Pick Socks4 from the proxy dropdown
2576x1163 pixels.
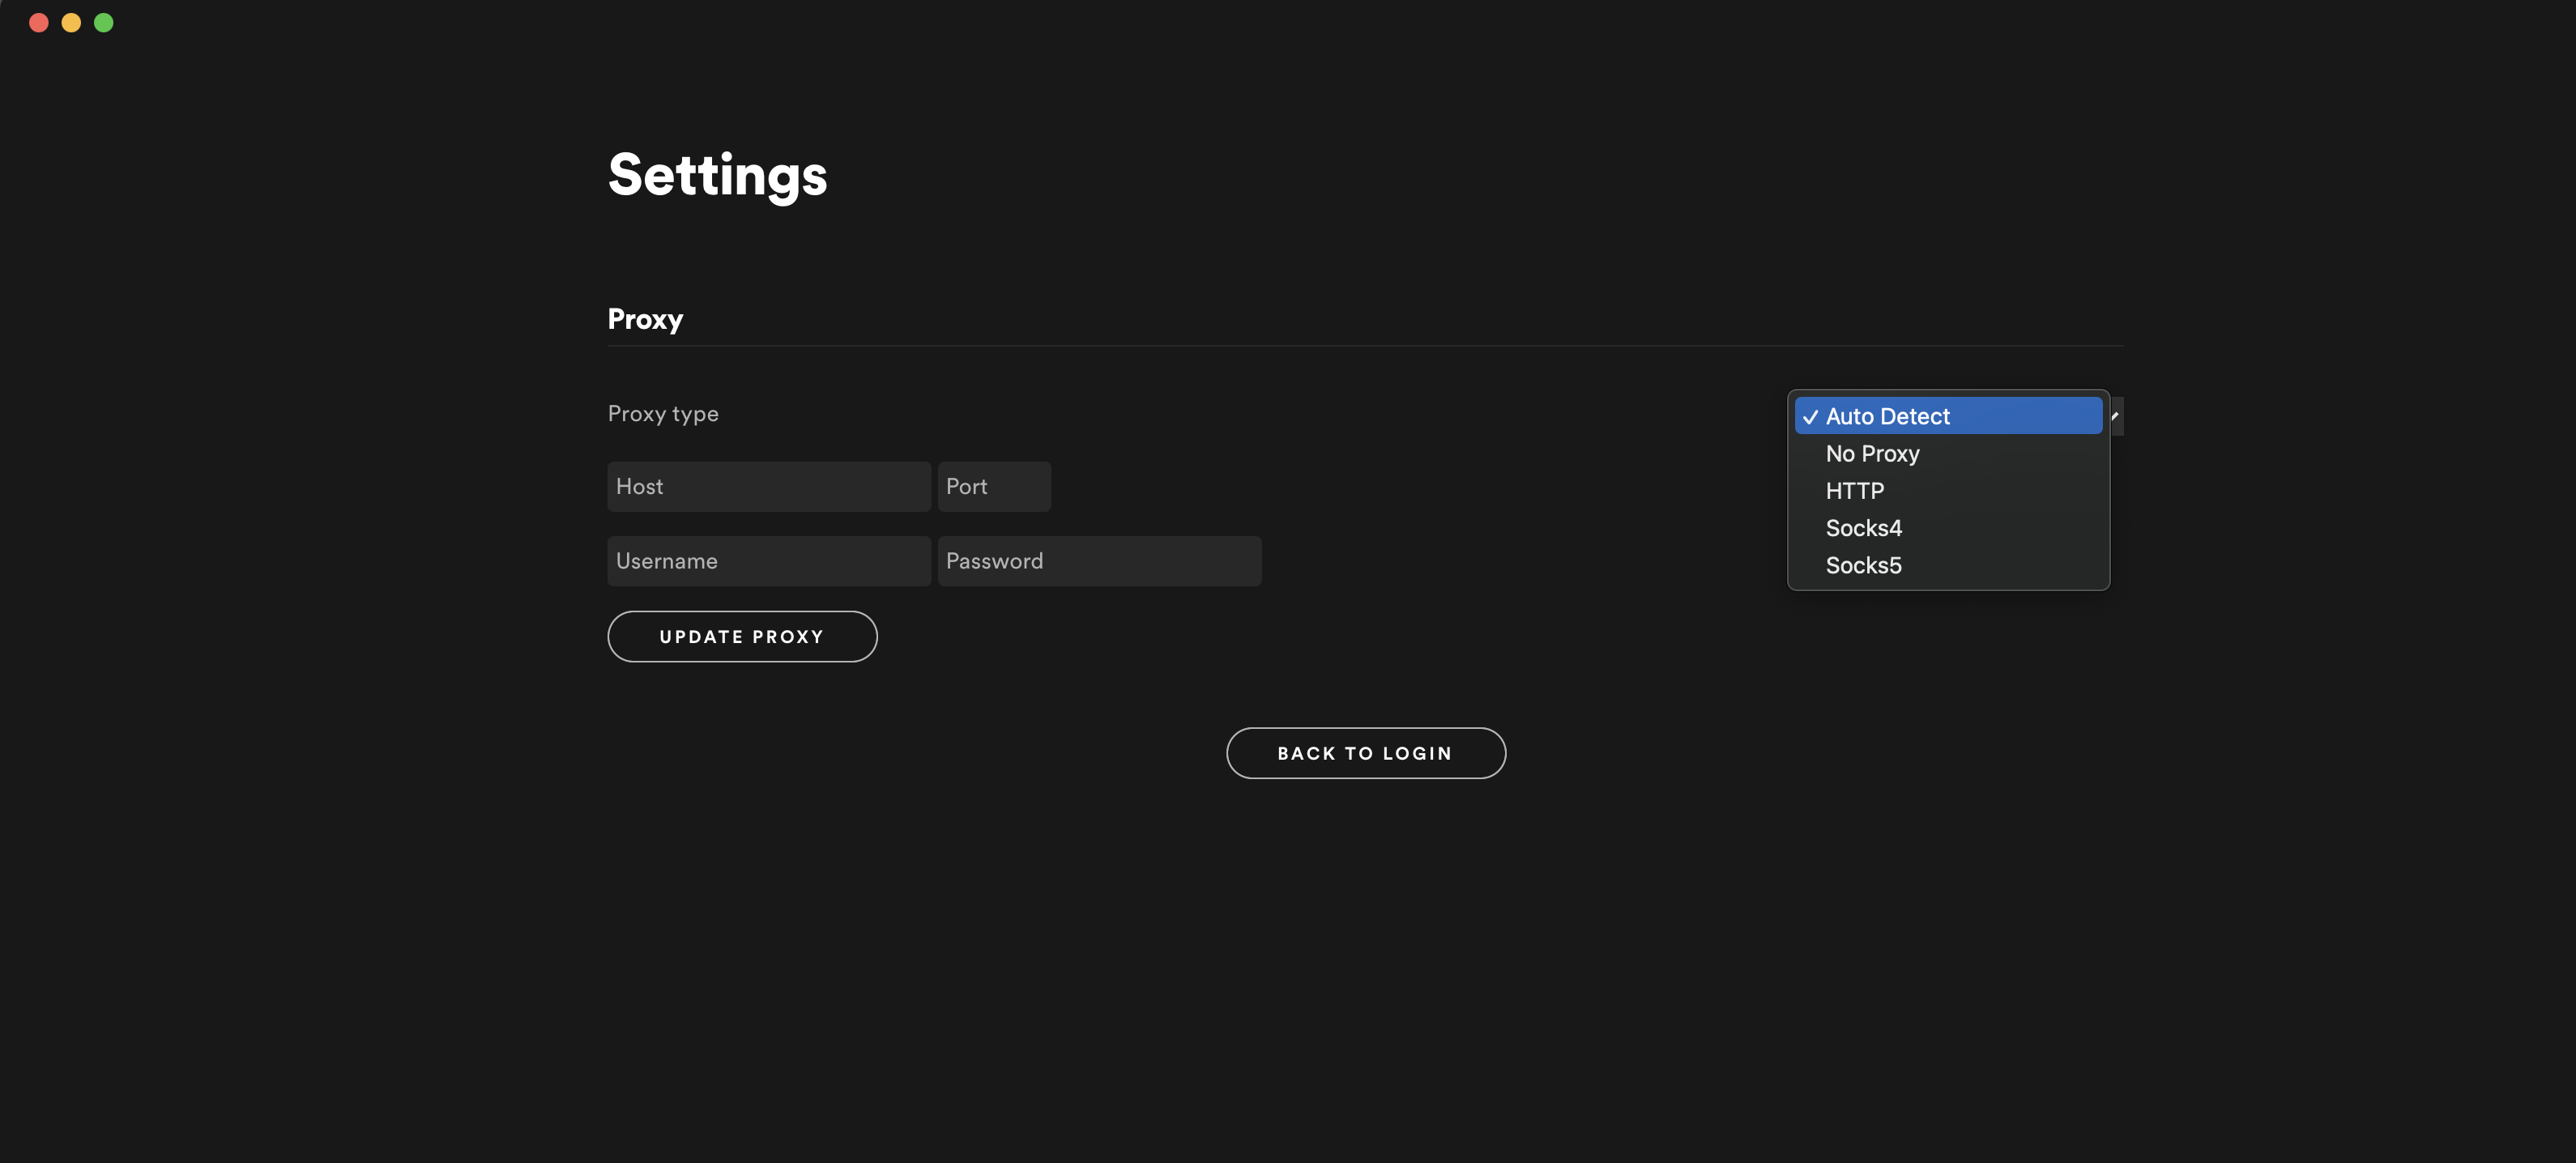(x=1863, y=528)
